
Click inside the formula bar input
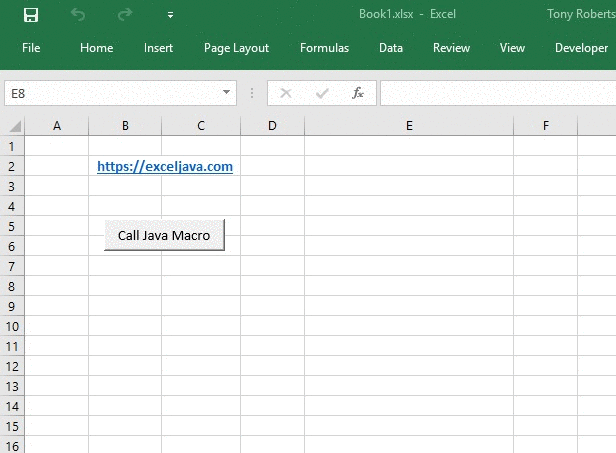tap(498, 93)
